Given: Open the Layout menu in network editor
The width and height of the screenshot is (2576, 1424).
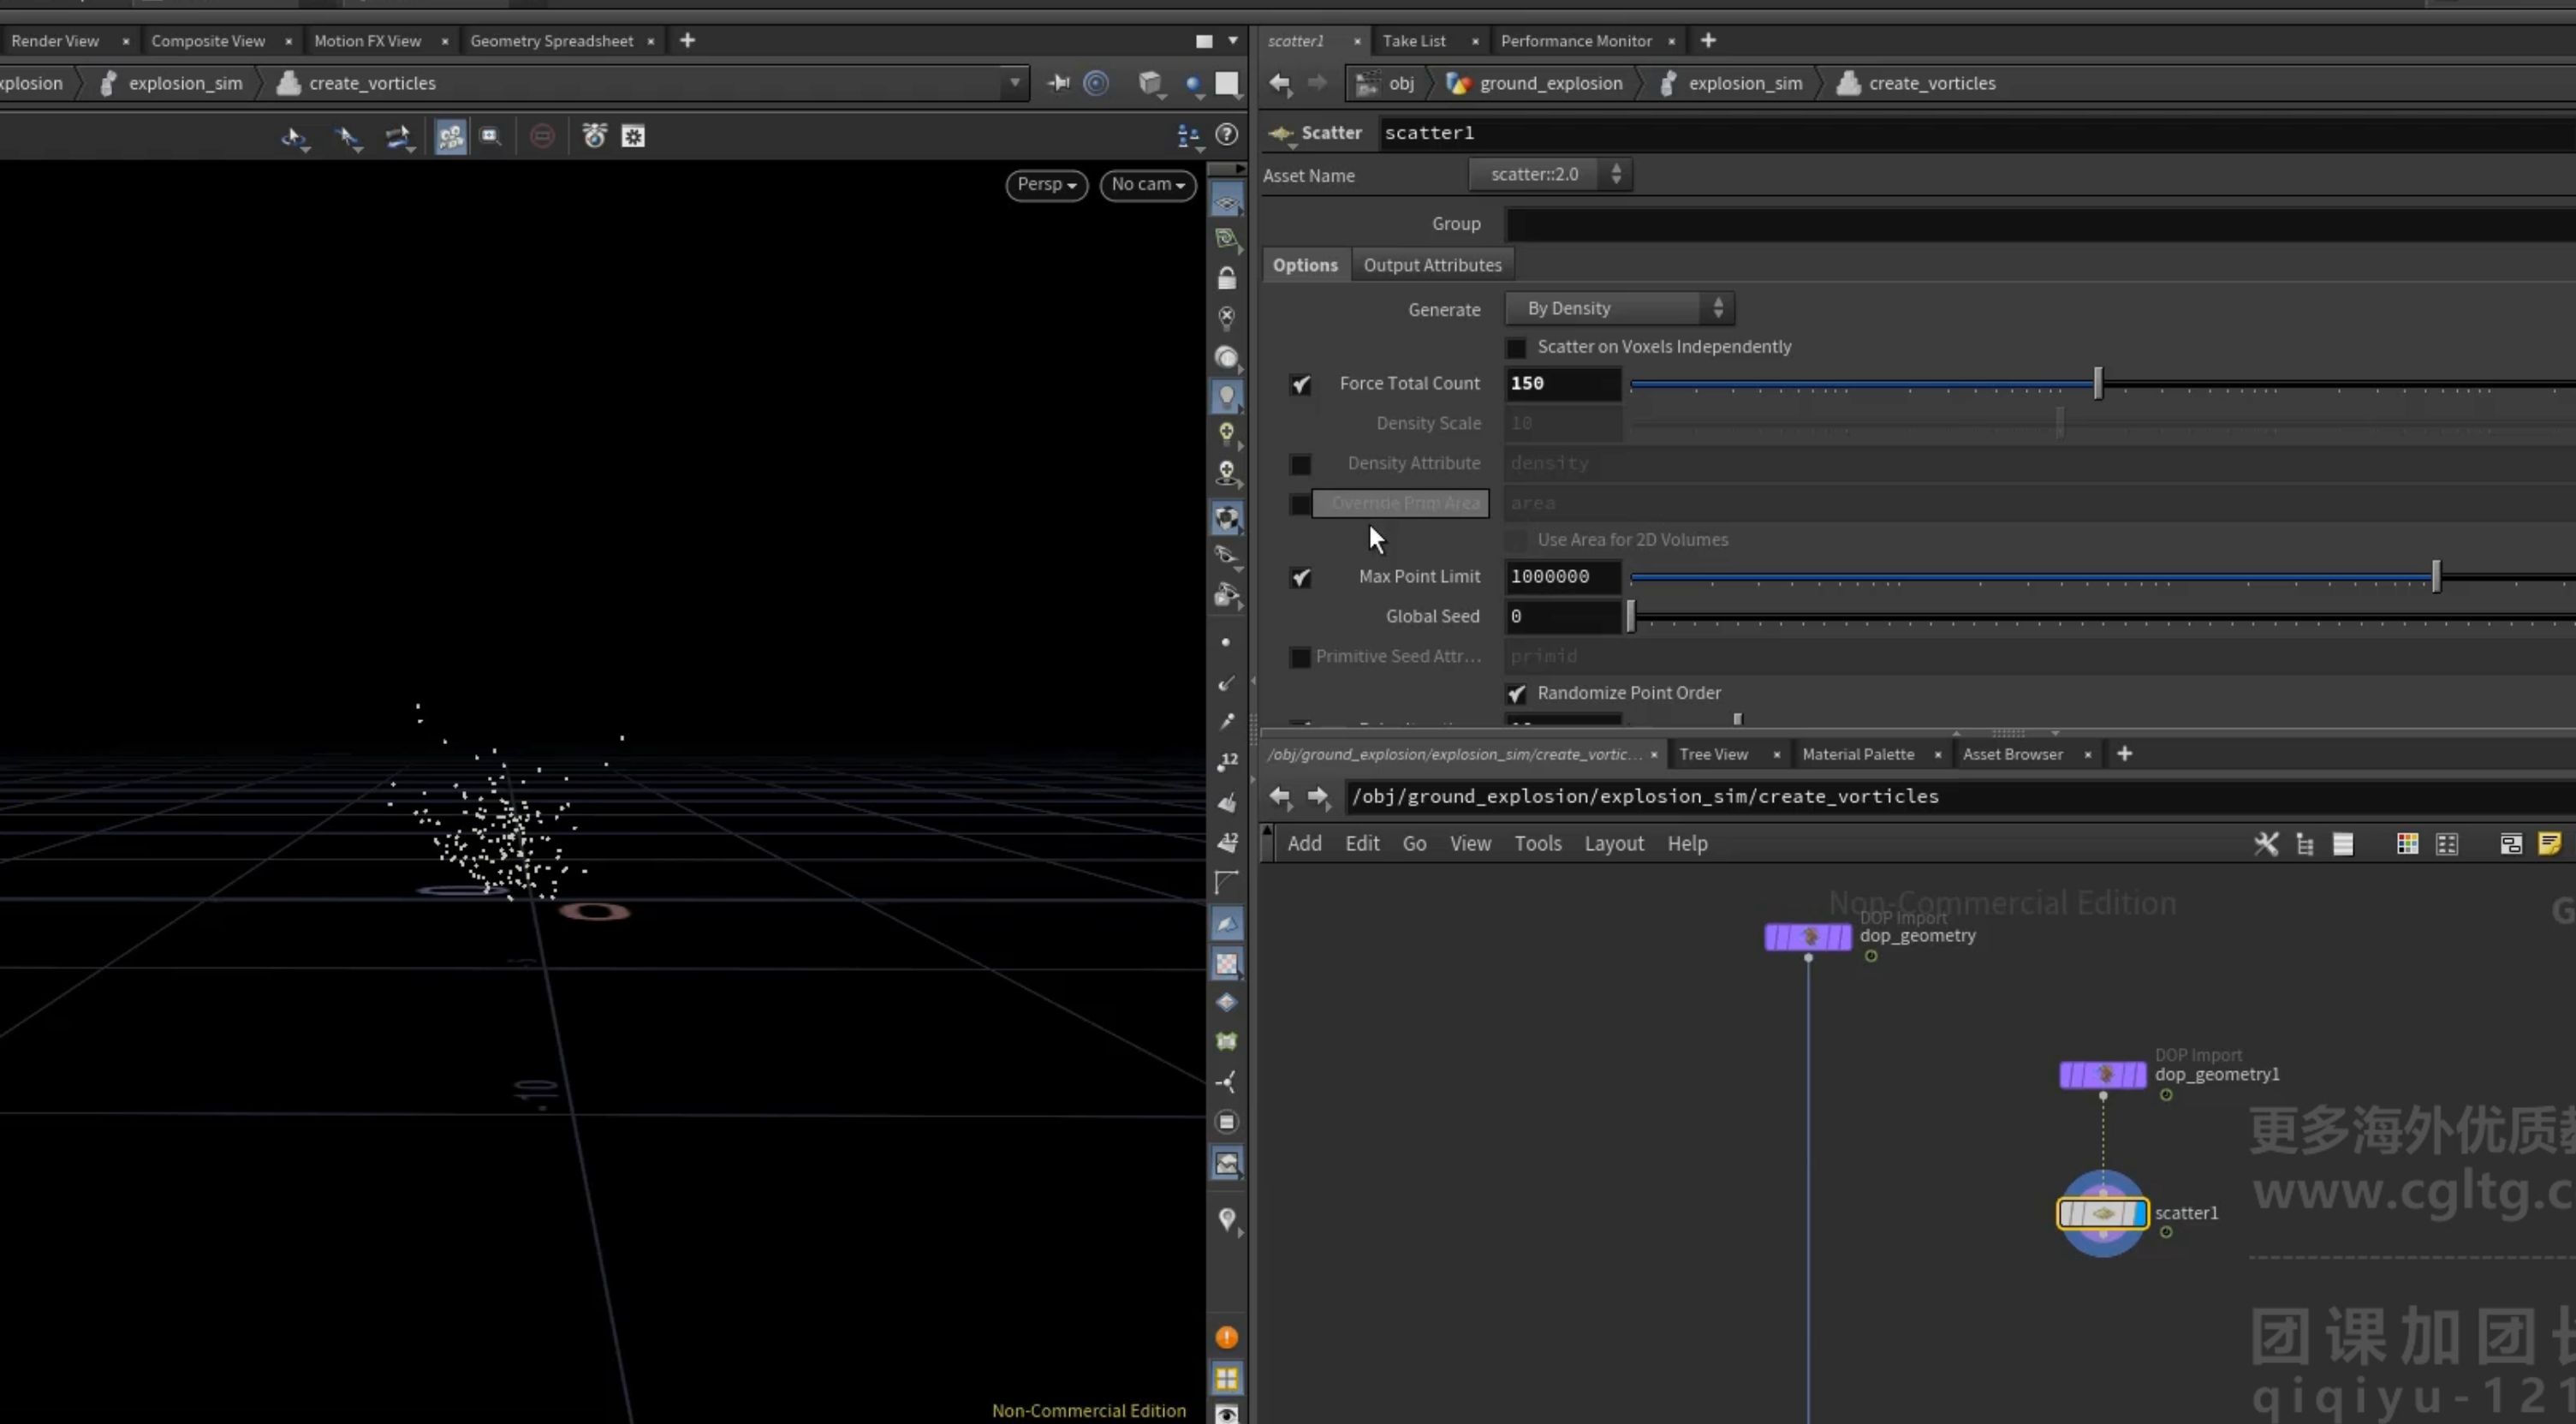Looking at the screenshot, I should pos(1613,844).
